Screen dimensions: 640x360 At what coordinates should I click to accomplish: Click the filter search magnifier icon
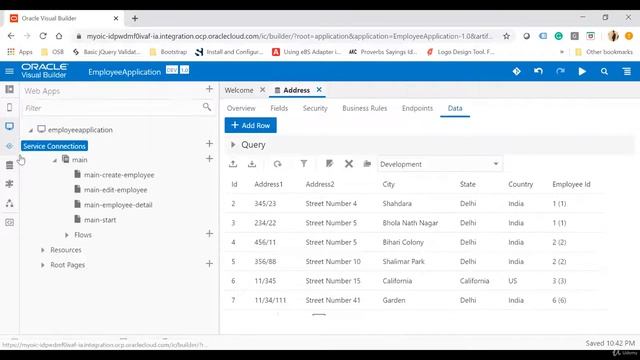[x=207, y=107]
